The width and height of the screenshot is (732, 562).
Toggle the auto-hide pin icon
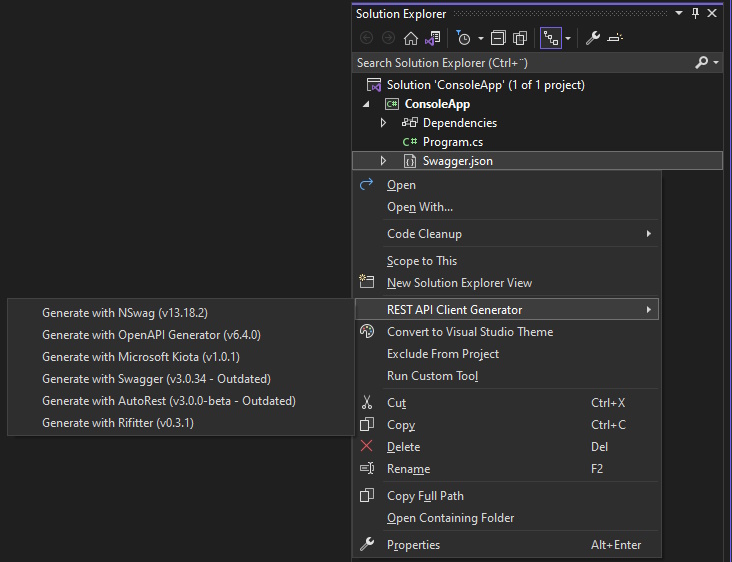695,14
